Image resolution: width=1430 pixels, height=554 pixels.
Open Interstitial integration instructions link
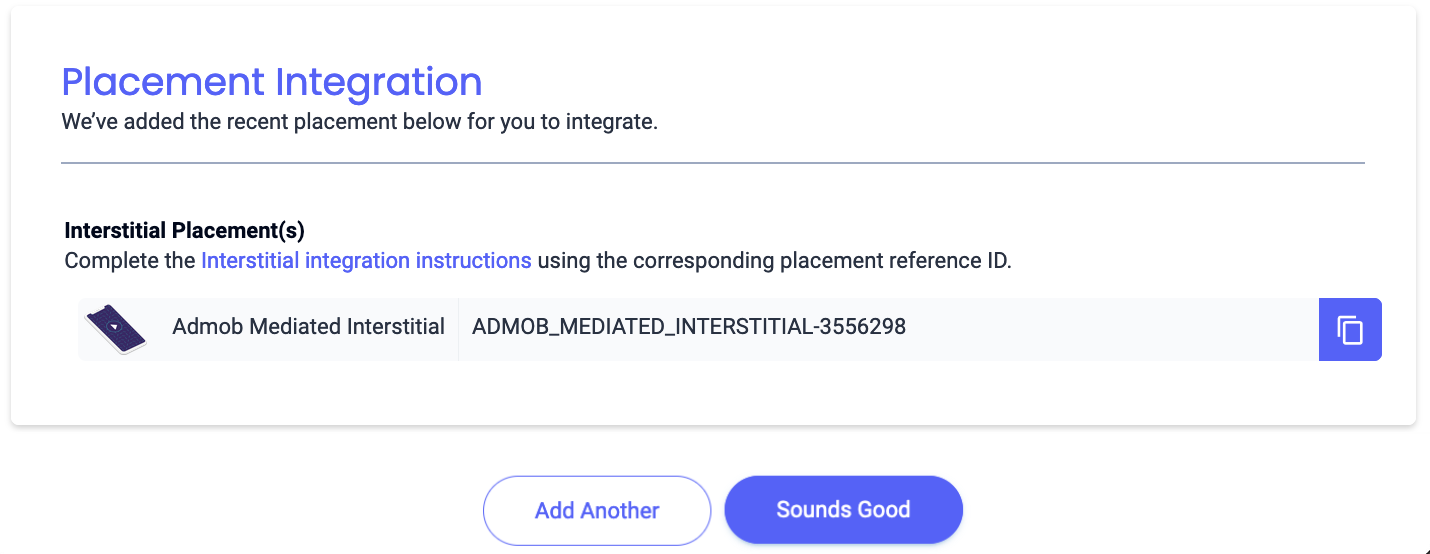(366, 261)
